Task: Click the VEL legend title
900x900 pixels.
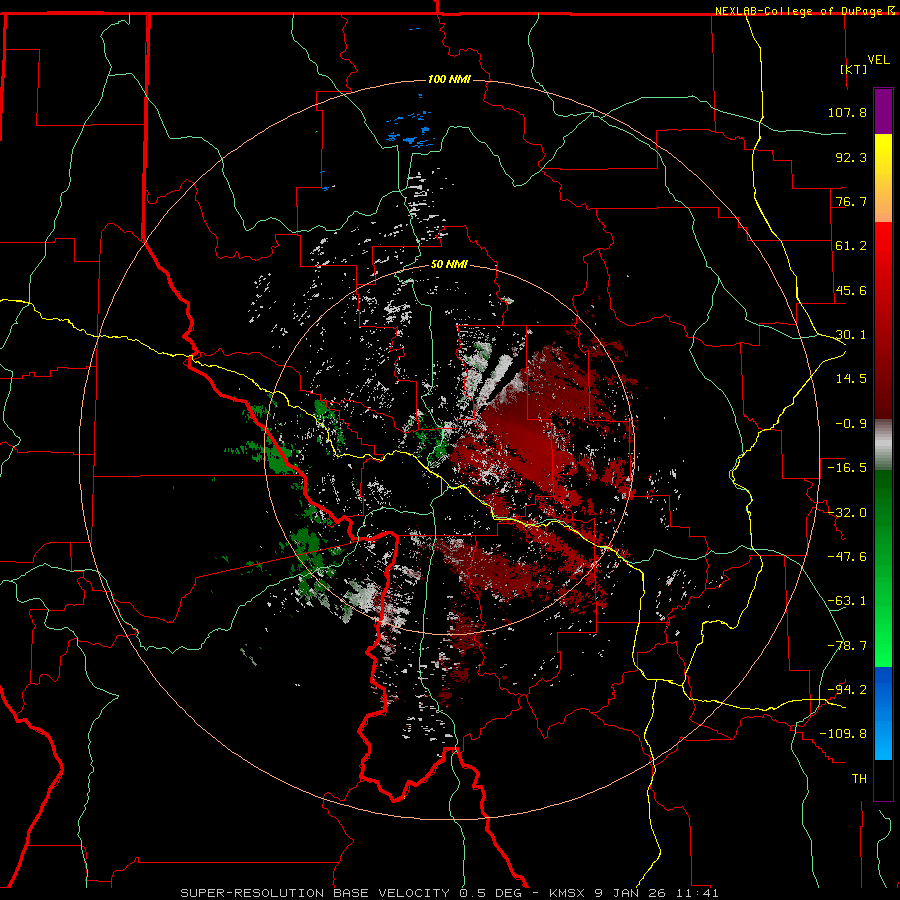Action: click(878, 60)
